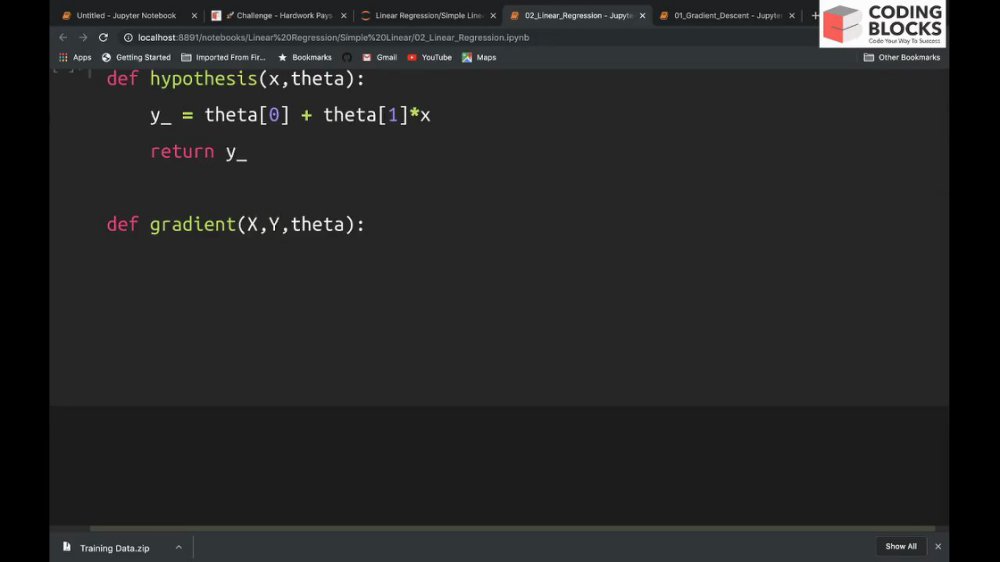Image resolution: width=1000 pixels, height=562 pixels.
Task: Open the star Bookmarks shortcut
Action: tap(305, 57)
